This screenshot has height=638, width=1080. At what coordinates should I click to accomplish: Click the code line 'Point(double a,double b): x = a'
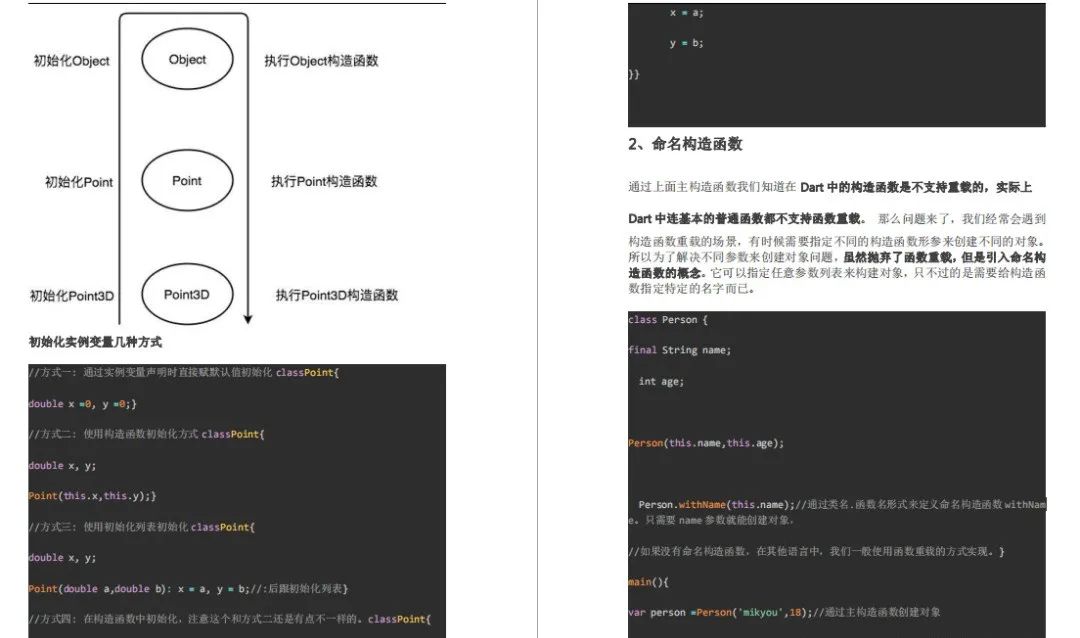pyautogui.click(x=188, y=589)
